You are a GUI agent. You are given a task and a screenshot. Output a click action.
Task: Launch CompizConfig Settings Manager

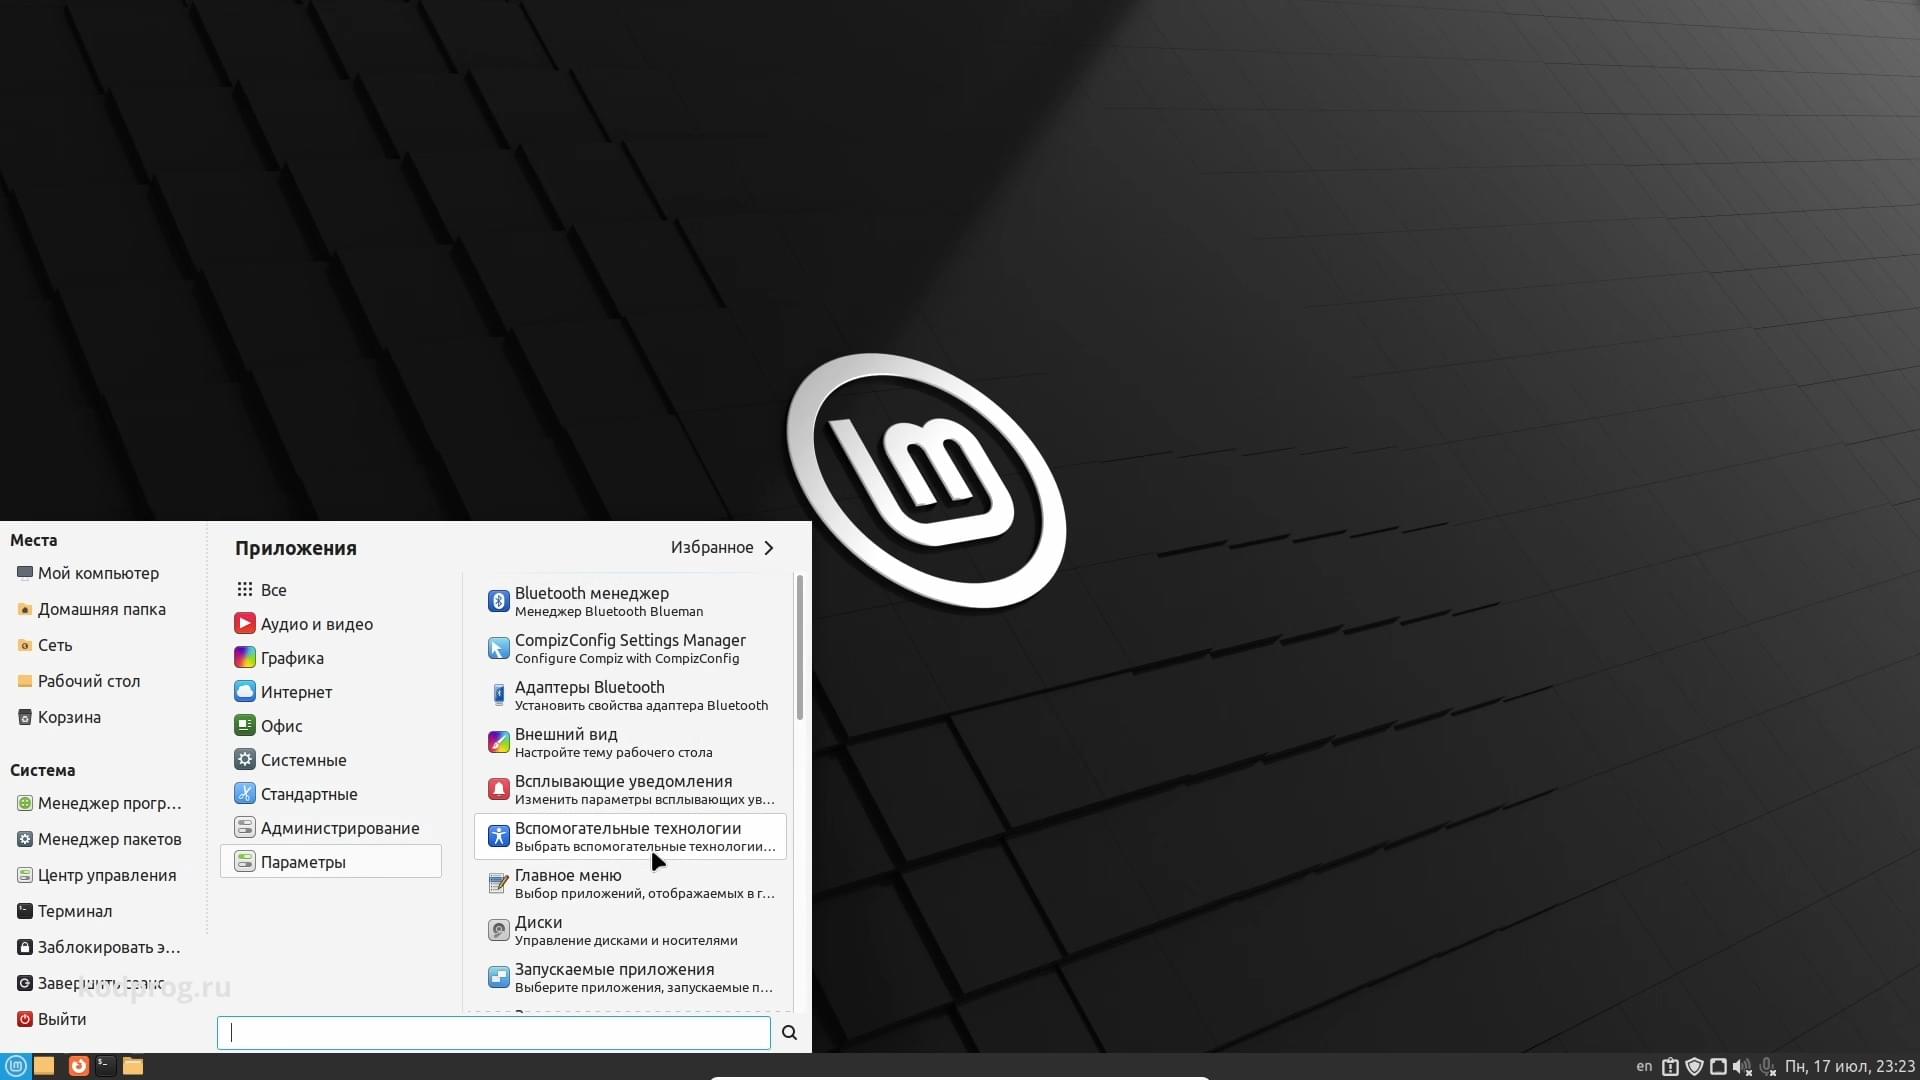[630, 648]
